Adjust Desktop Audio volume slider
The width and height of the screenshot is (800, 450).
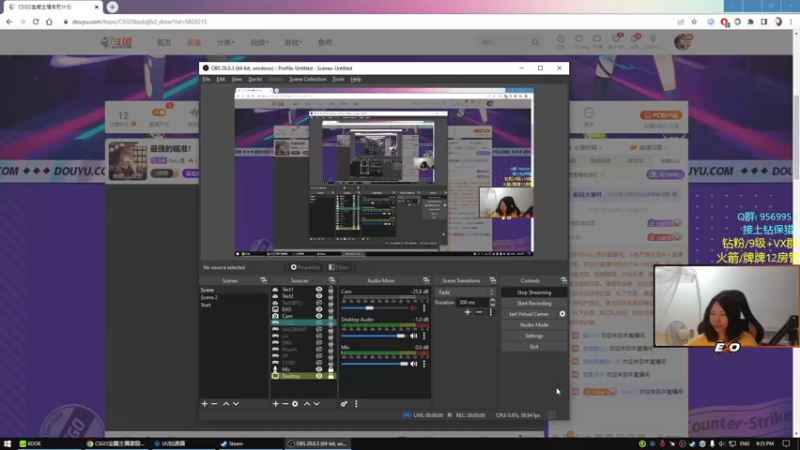click(401, 336)
